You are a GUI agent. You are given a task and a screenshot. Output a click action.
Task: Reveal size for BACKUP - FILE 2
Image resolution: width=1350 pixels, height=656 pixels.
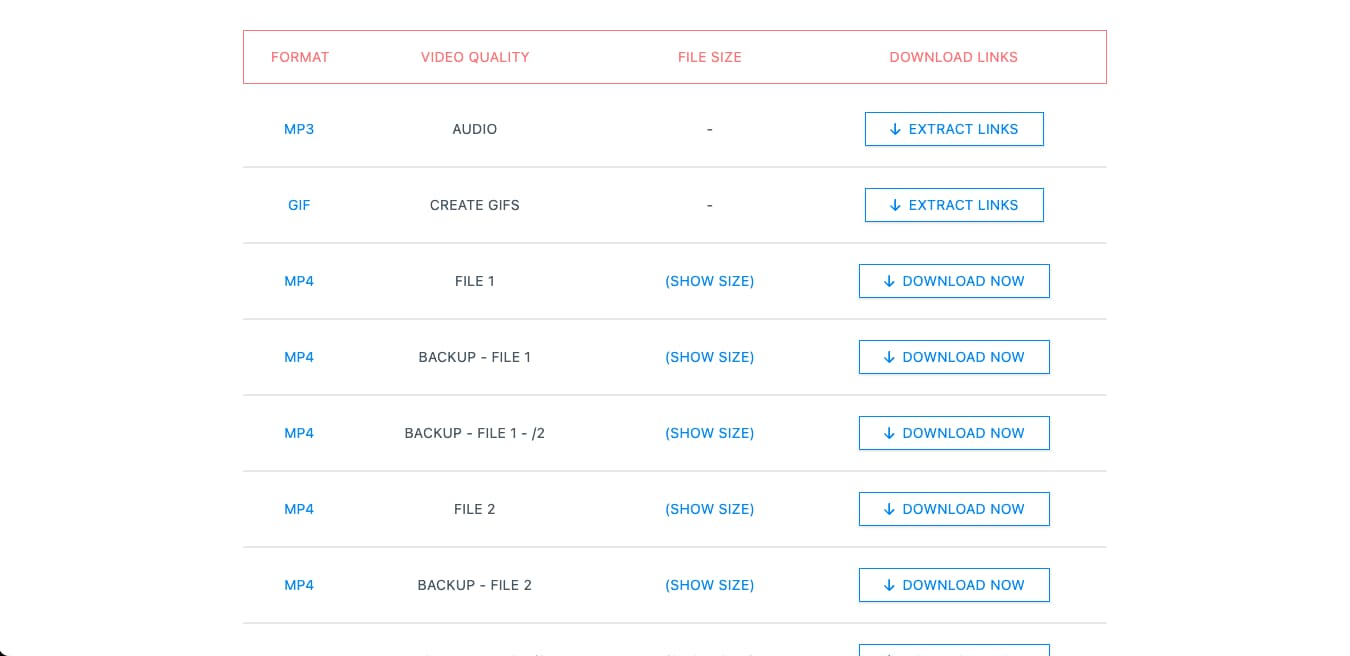click(710, 585)
